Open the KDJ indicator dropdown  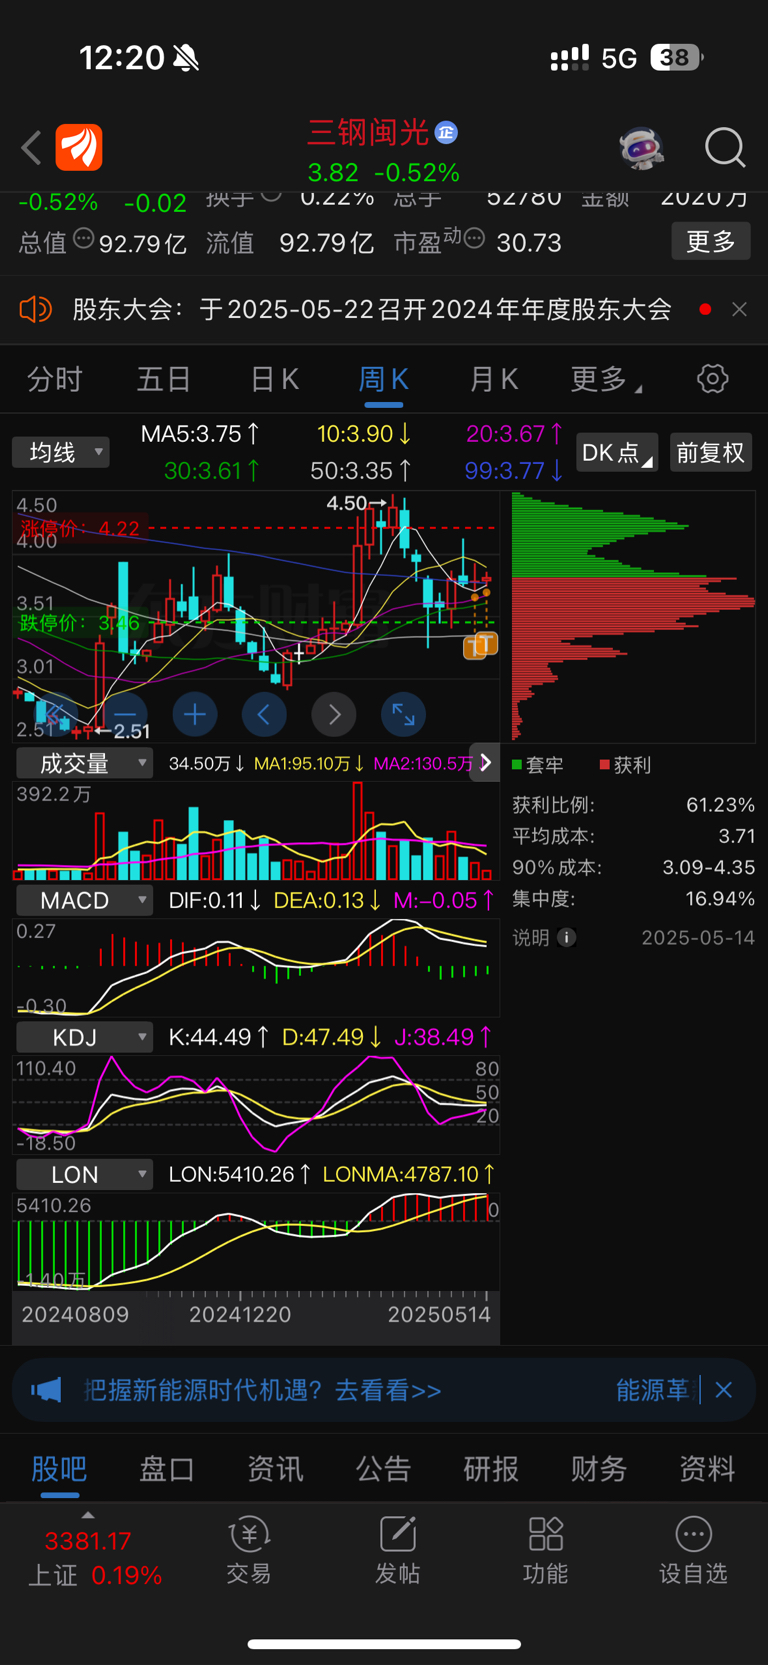coord(84,1037)
